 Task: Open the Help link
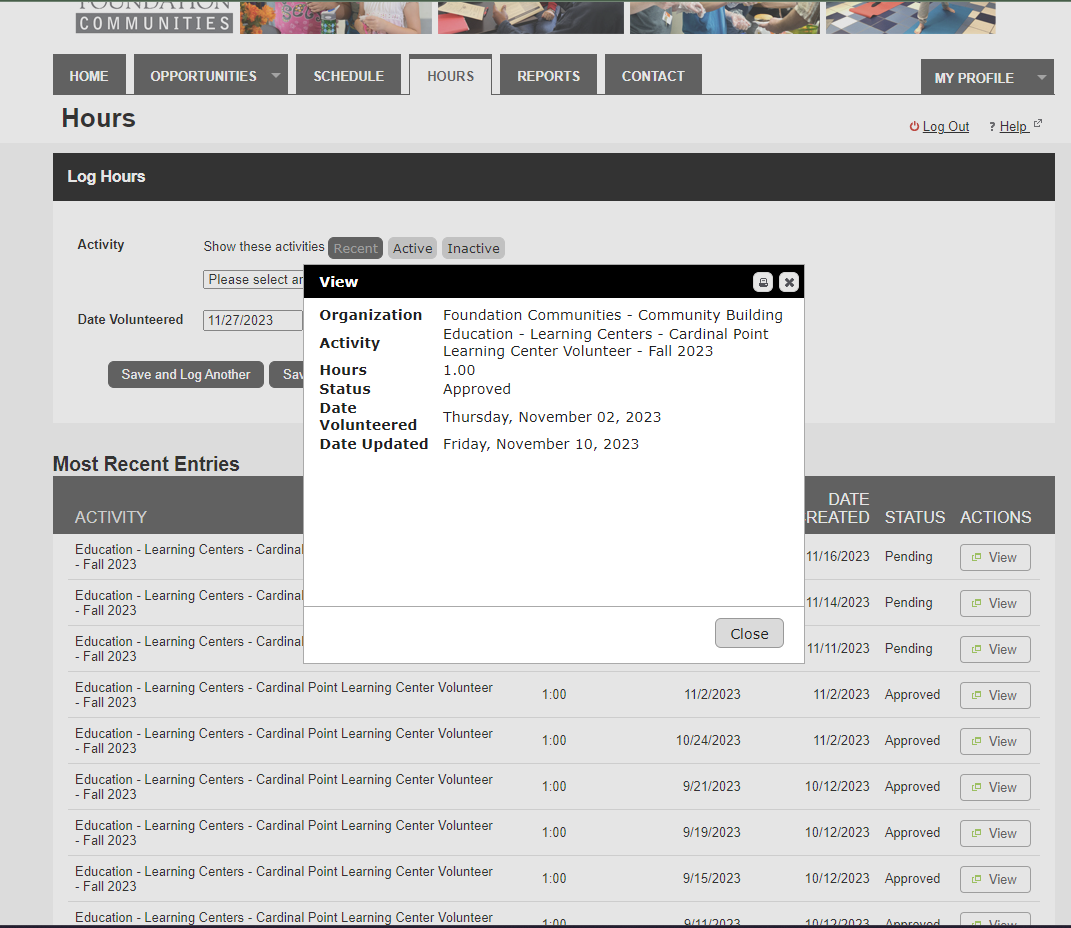point(1014,126)
